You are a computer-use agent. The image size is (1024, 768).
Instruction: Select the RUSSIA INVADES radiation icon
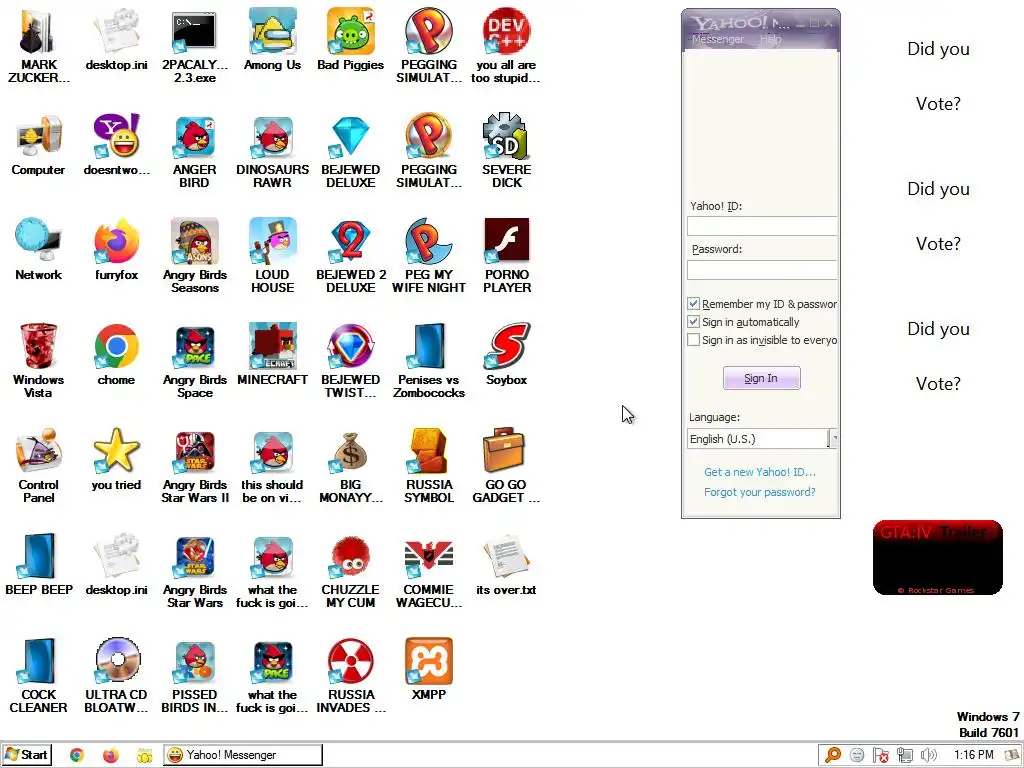351,676
